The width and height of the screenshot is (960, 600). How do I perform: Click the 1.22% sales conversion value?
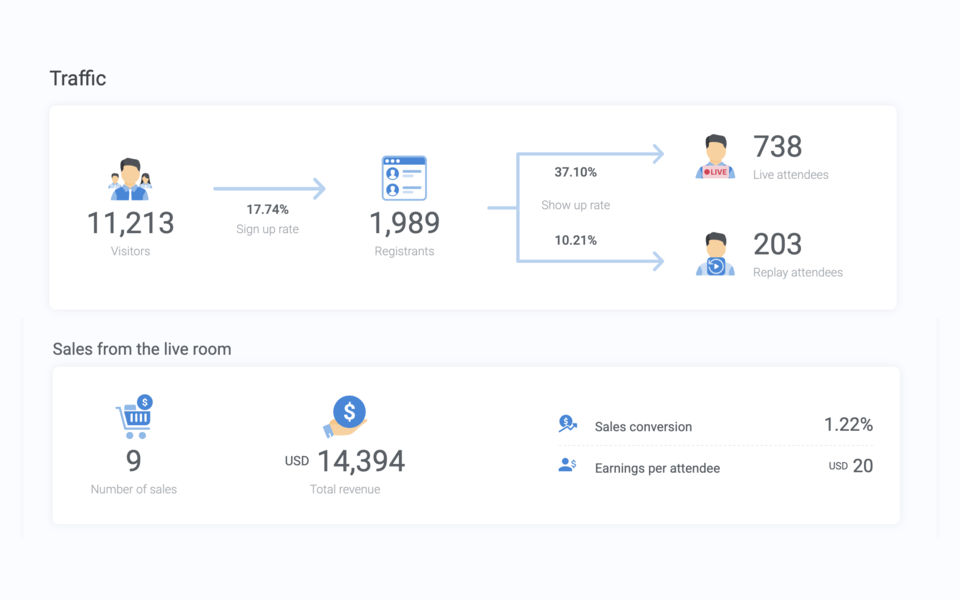point(849,424)
